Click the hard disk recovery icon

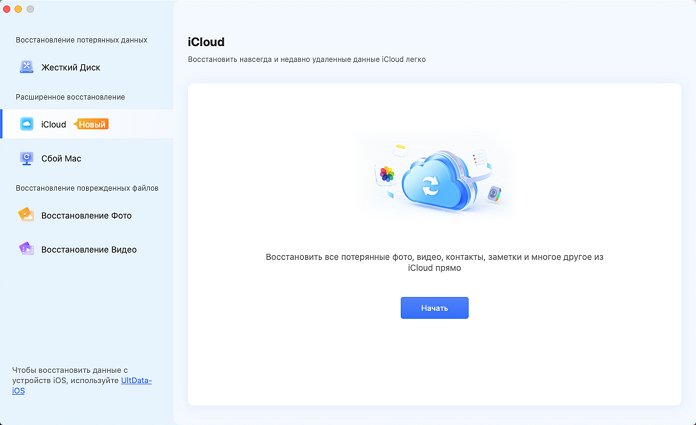pyautogui.click(x=27, y=67)
